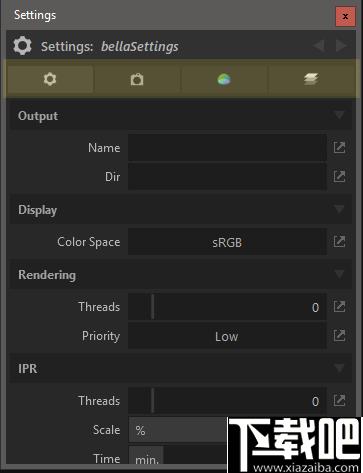Screen dimensions: 363x473
Task: Open the layers stack tab
Action: click(x=311, y=79)
